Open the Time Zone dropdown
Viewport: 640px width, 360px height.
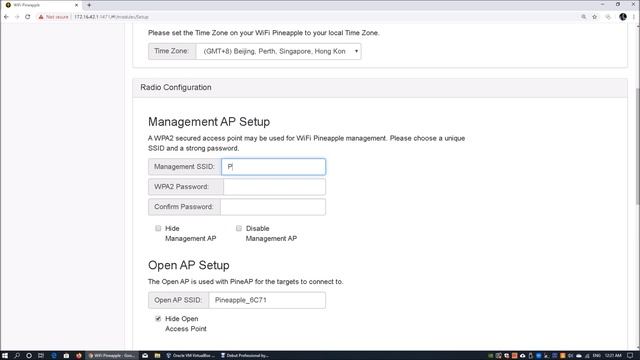pos(278,51)
